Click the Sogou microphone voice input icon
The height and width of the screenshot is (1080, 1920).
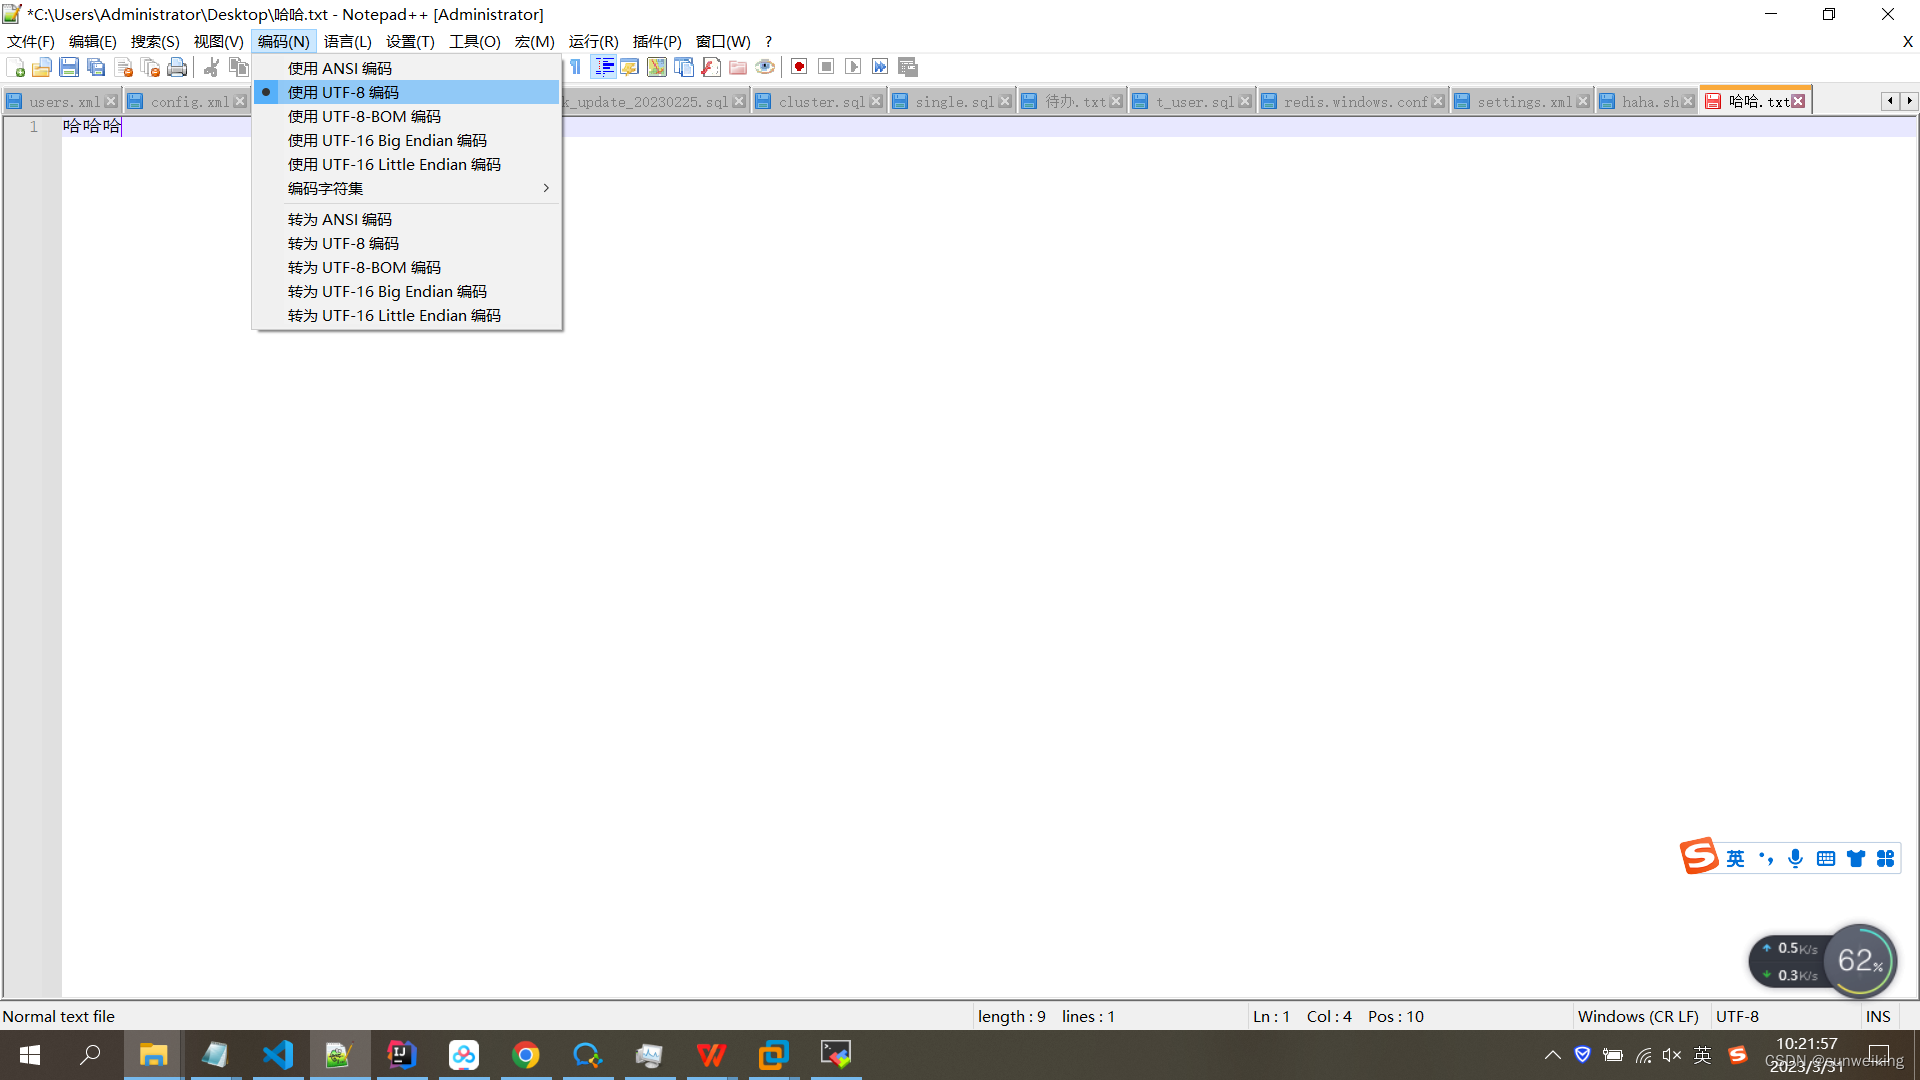click(1796, 858)
